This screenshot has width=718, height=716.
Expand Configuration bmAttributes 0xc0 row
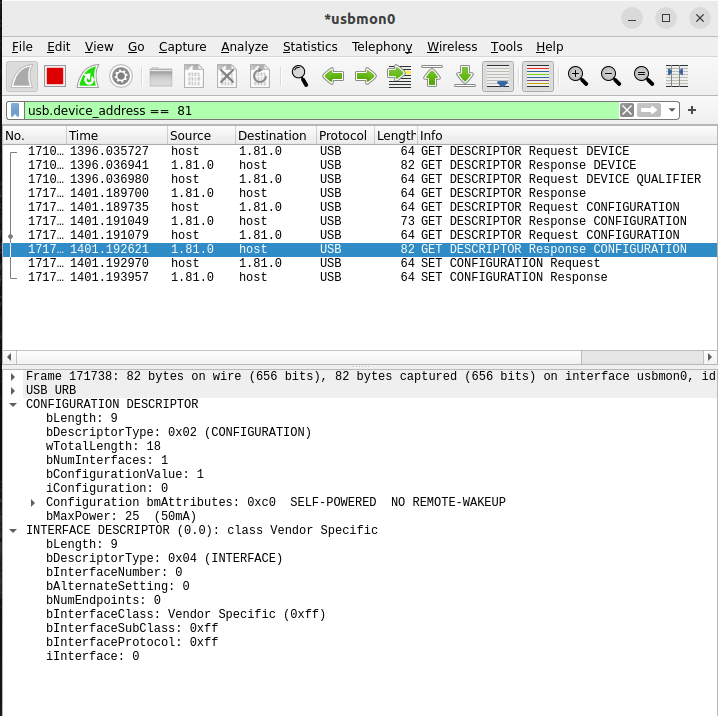(x=33, y=503)
